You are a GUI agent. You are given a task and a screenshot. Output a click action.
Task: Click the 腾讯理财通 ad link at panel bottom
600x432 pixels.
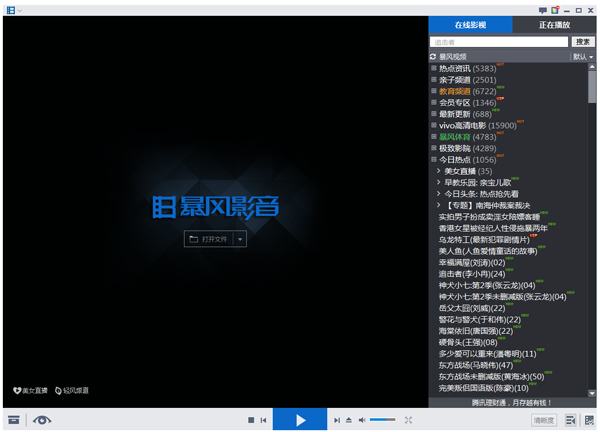click(511, 403)
